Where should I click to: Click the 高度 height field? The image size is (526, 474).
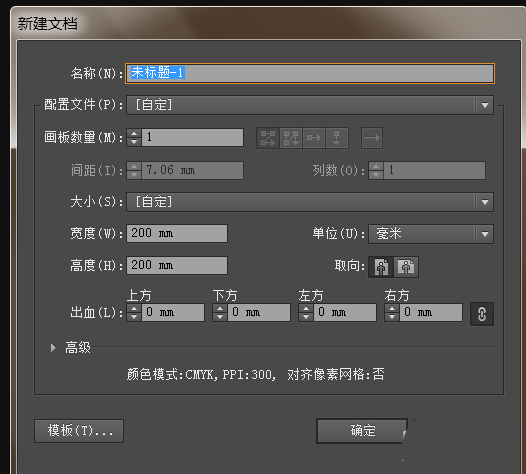pos(177,266)
